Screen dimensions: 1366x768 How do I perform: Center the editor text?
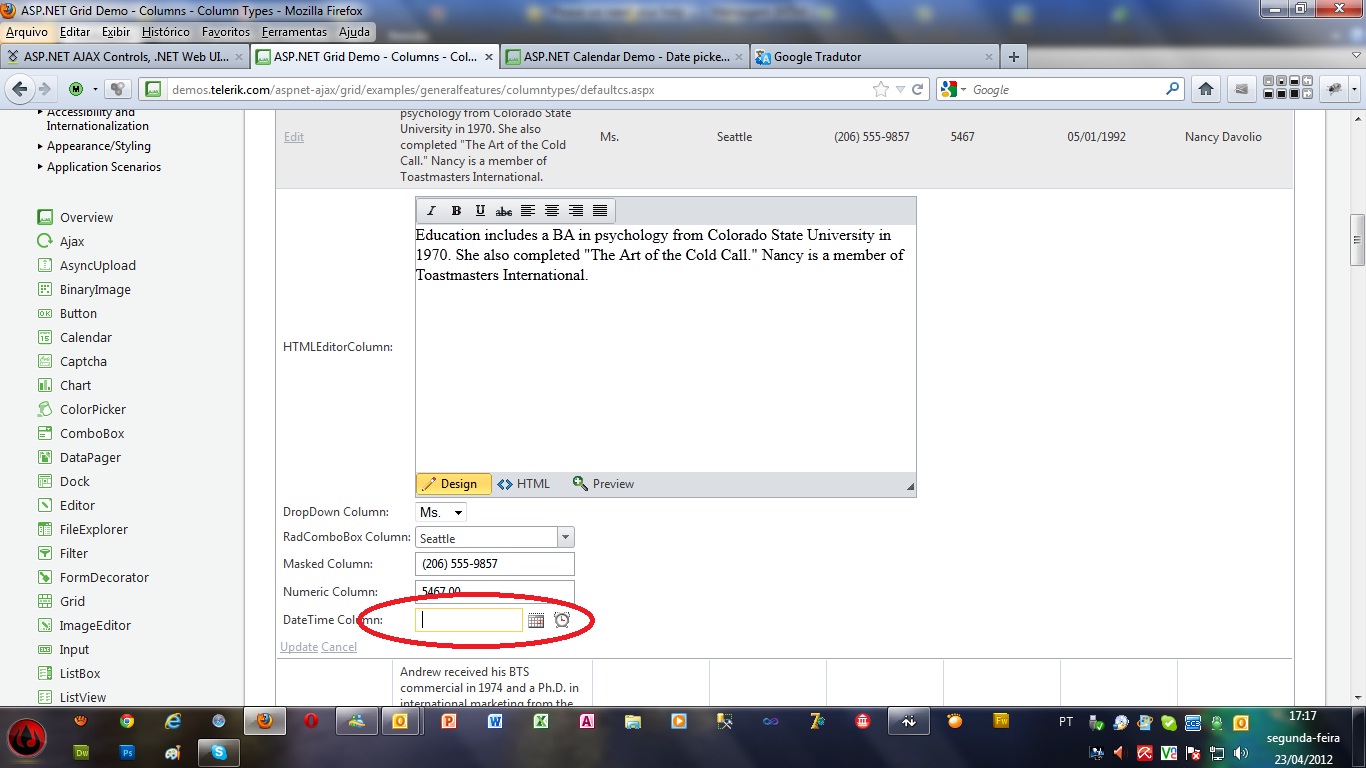click(552, 210)
